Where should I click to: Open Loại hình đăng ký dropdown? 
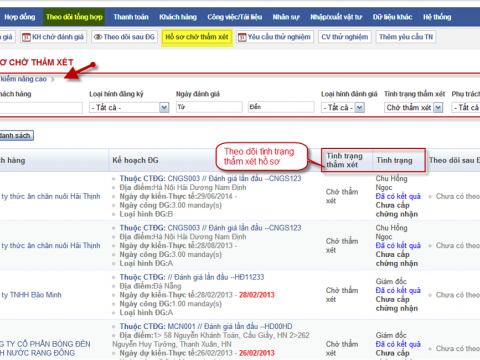click(x=129, y=108)
